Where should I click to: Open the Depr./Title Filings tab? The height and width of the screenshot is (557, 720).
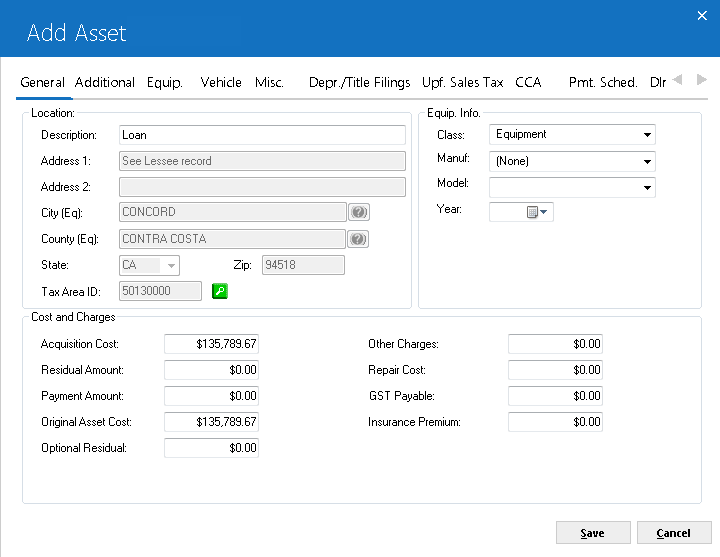pos(359,83)
